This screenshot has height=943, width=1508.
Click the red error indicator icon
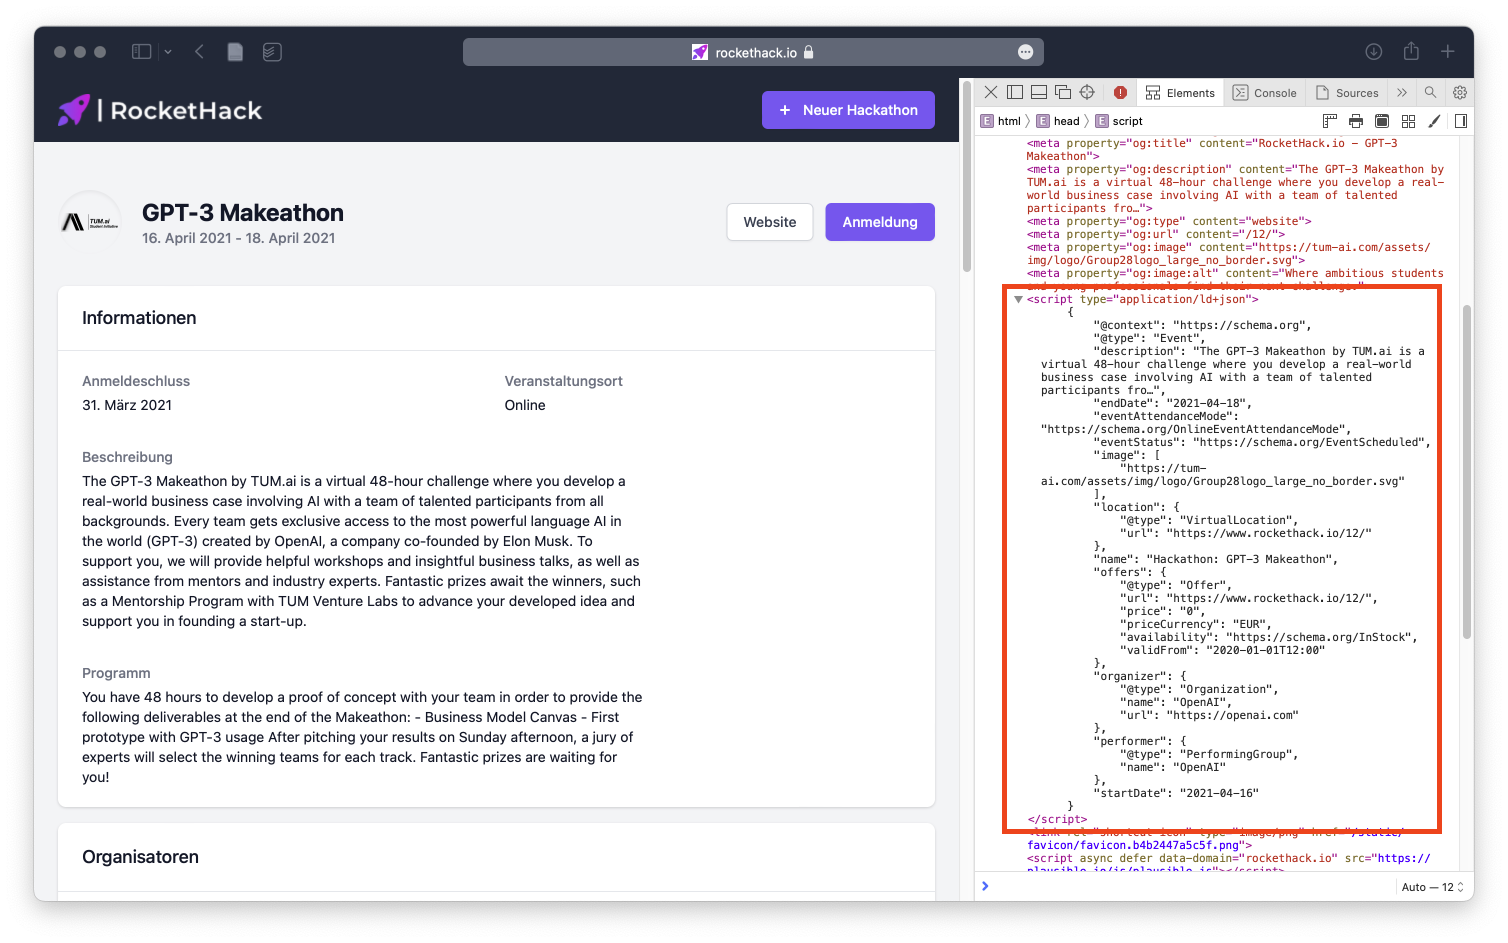[x=1120, y=92]
